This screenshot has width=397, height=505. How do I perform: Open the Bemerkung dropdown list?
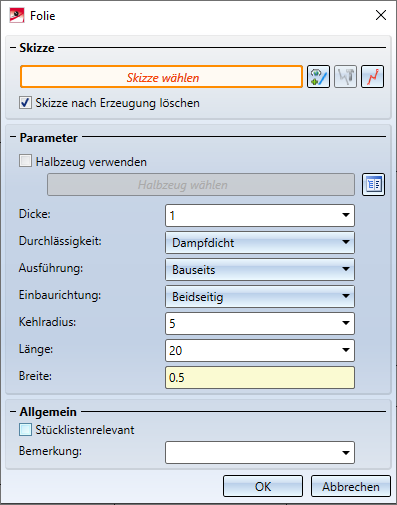point(346,453)
